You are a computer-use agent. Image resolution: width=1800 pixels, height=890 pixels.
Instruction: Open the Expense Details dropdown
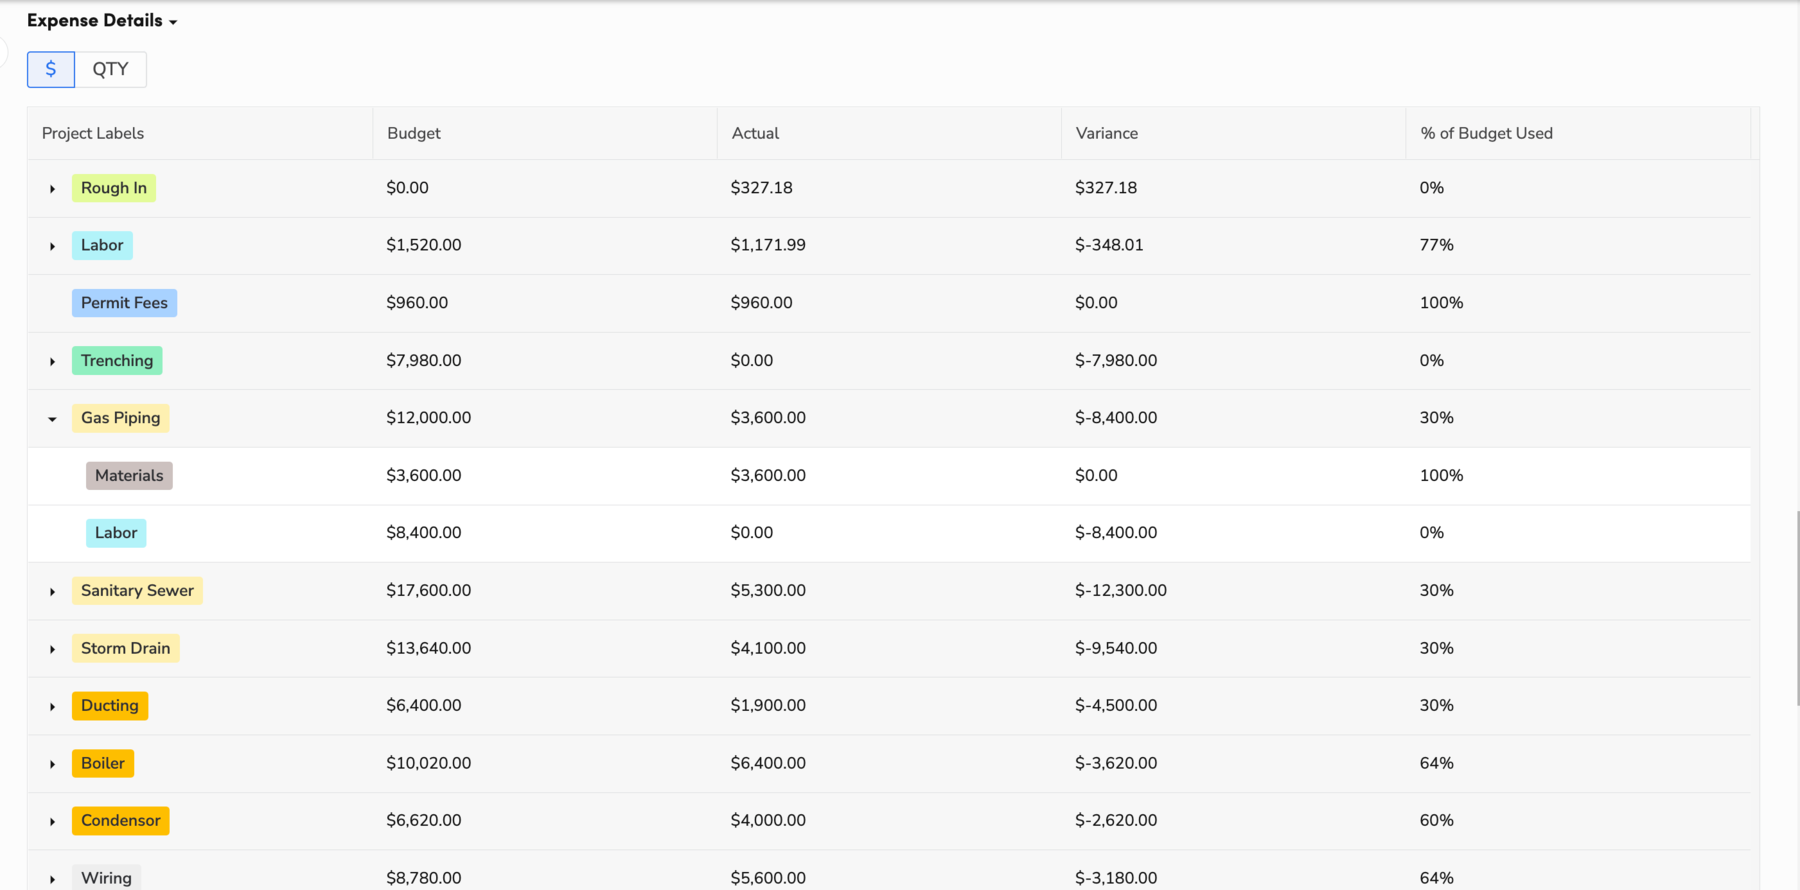pyautogui.click(x=101, y=20)
